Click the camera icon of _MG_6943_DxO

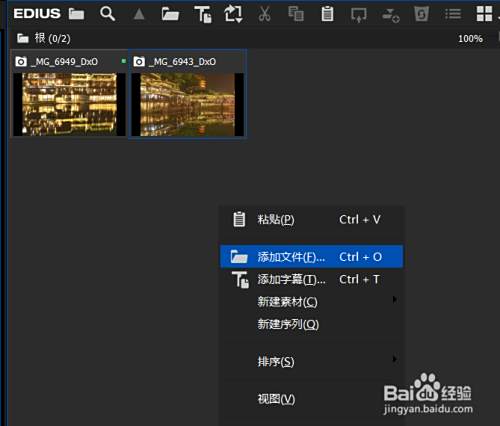click(x=139, y=62)
